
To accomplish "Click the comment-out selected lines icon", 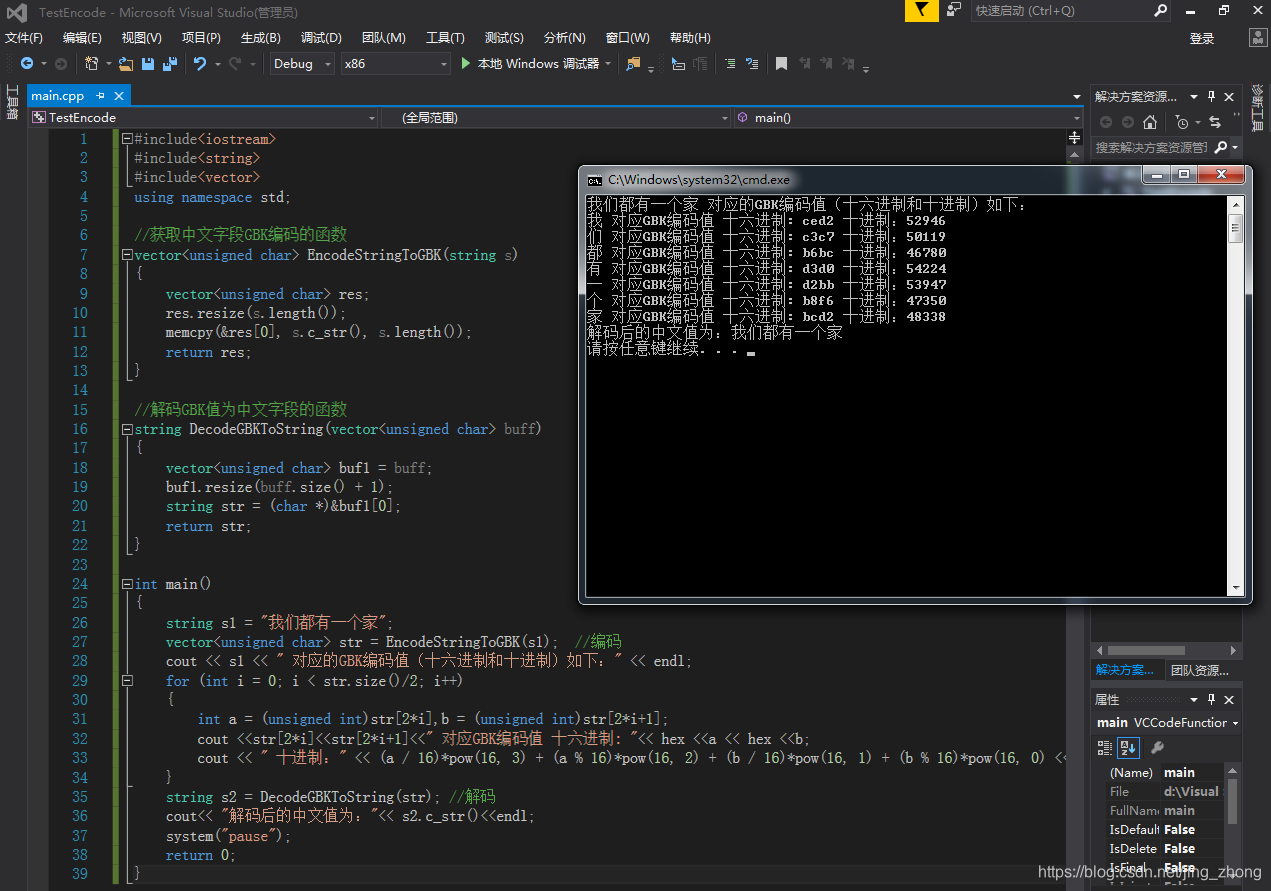I will (x=730, y=63).
